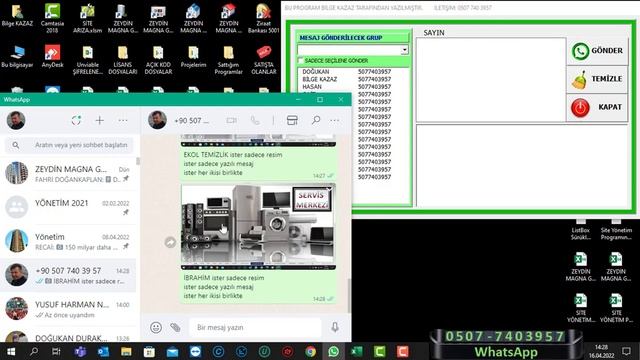This screenshot has height=360, width=640.
Task: Open Microsoft Teams from the taskbar
Action: point(80,351)
